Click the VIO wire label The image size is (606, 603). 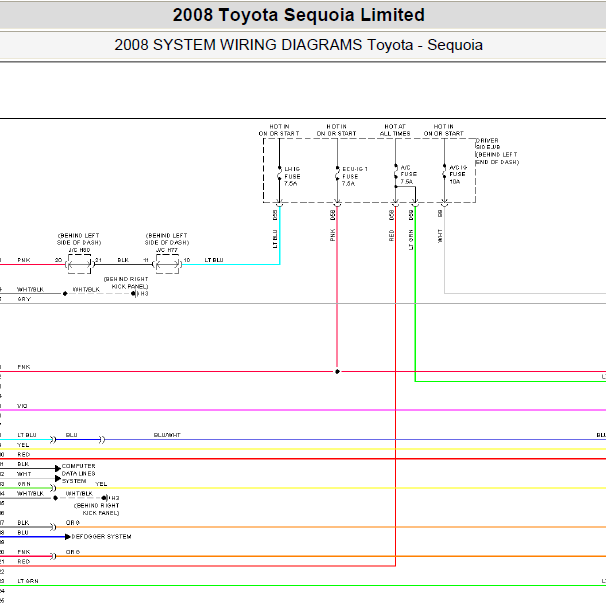22,406
